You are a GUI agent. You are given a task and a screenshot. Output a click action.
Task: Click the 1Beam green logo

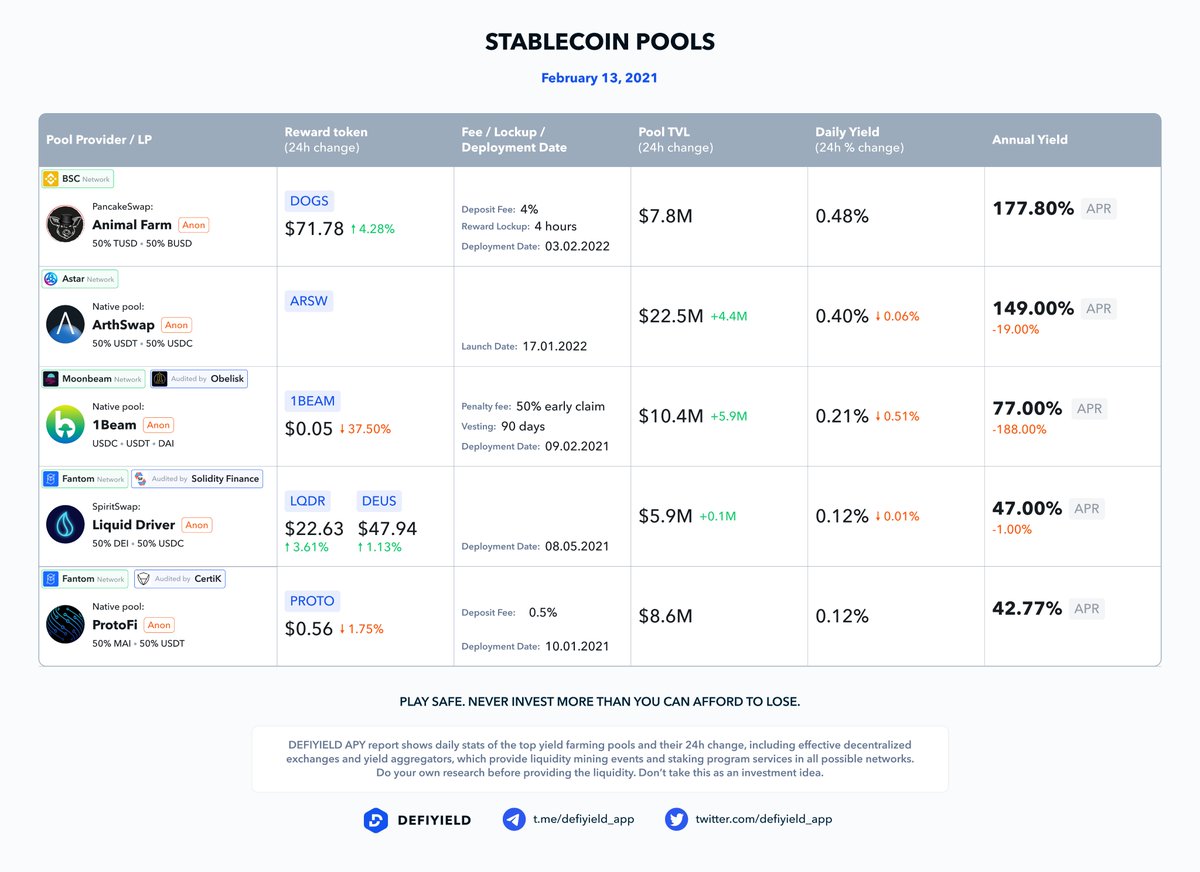(66, 424)
